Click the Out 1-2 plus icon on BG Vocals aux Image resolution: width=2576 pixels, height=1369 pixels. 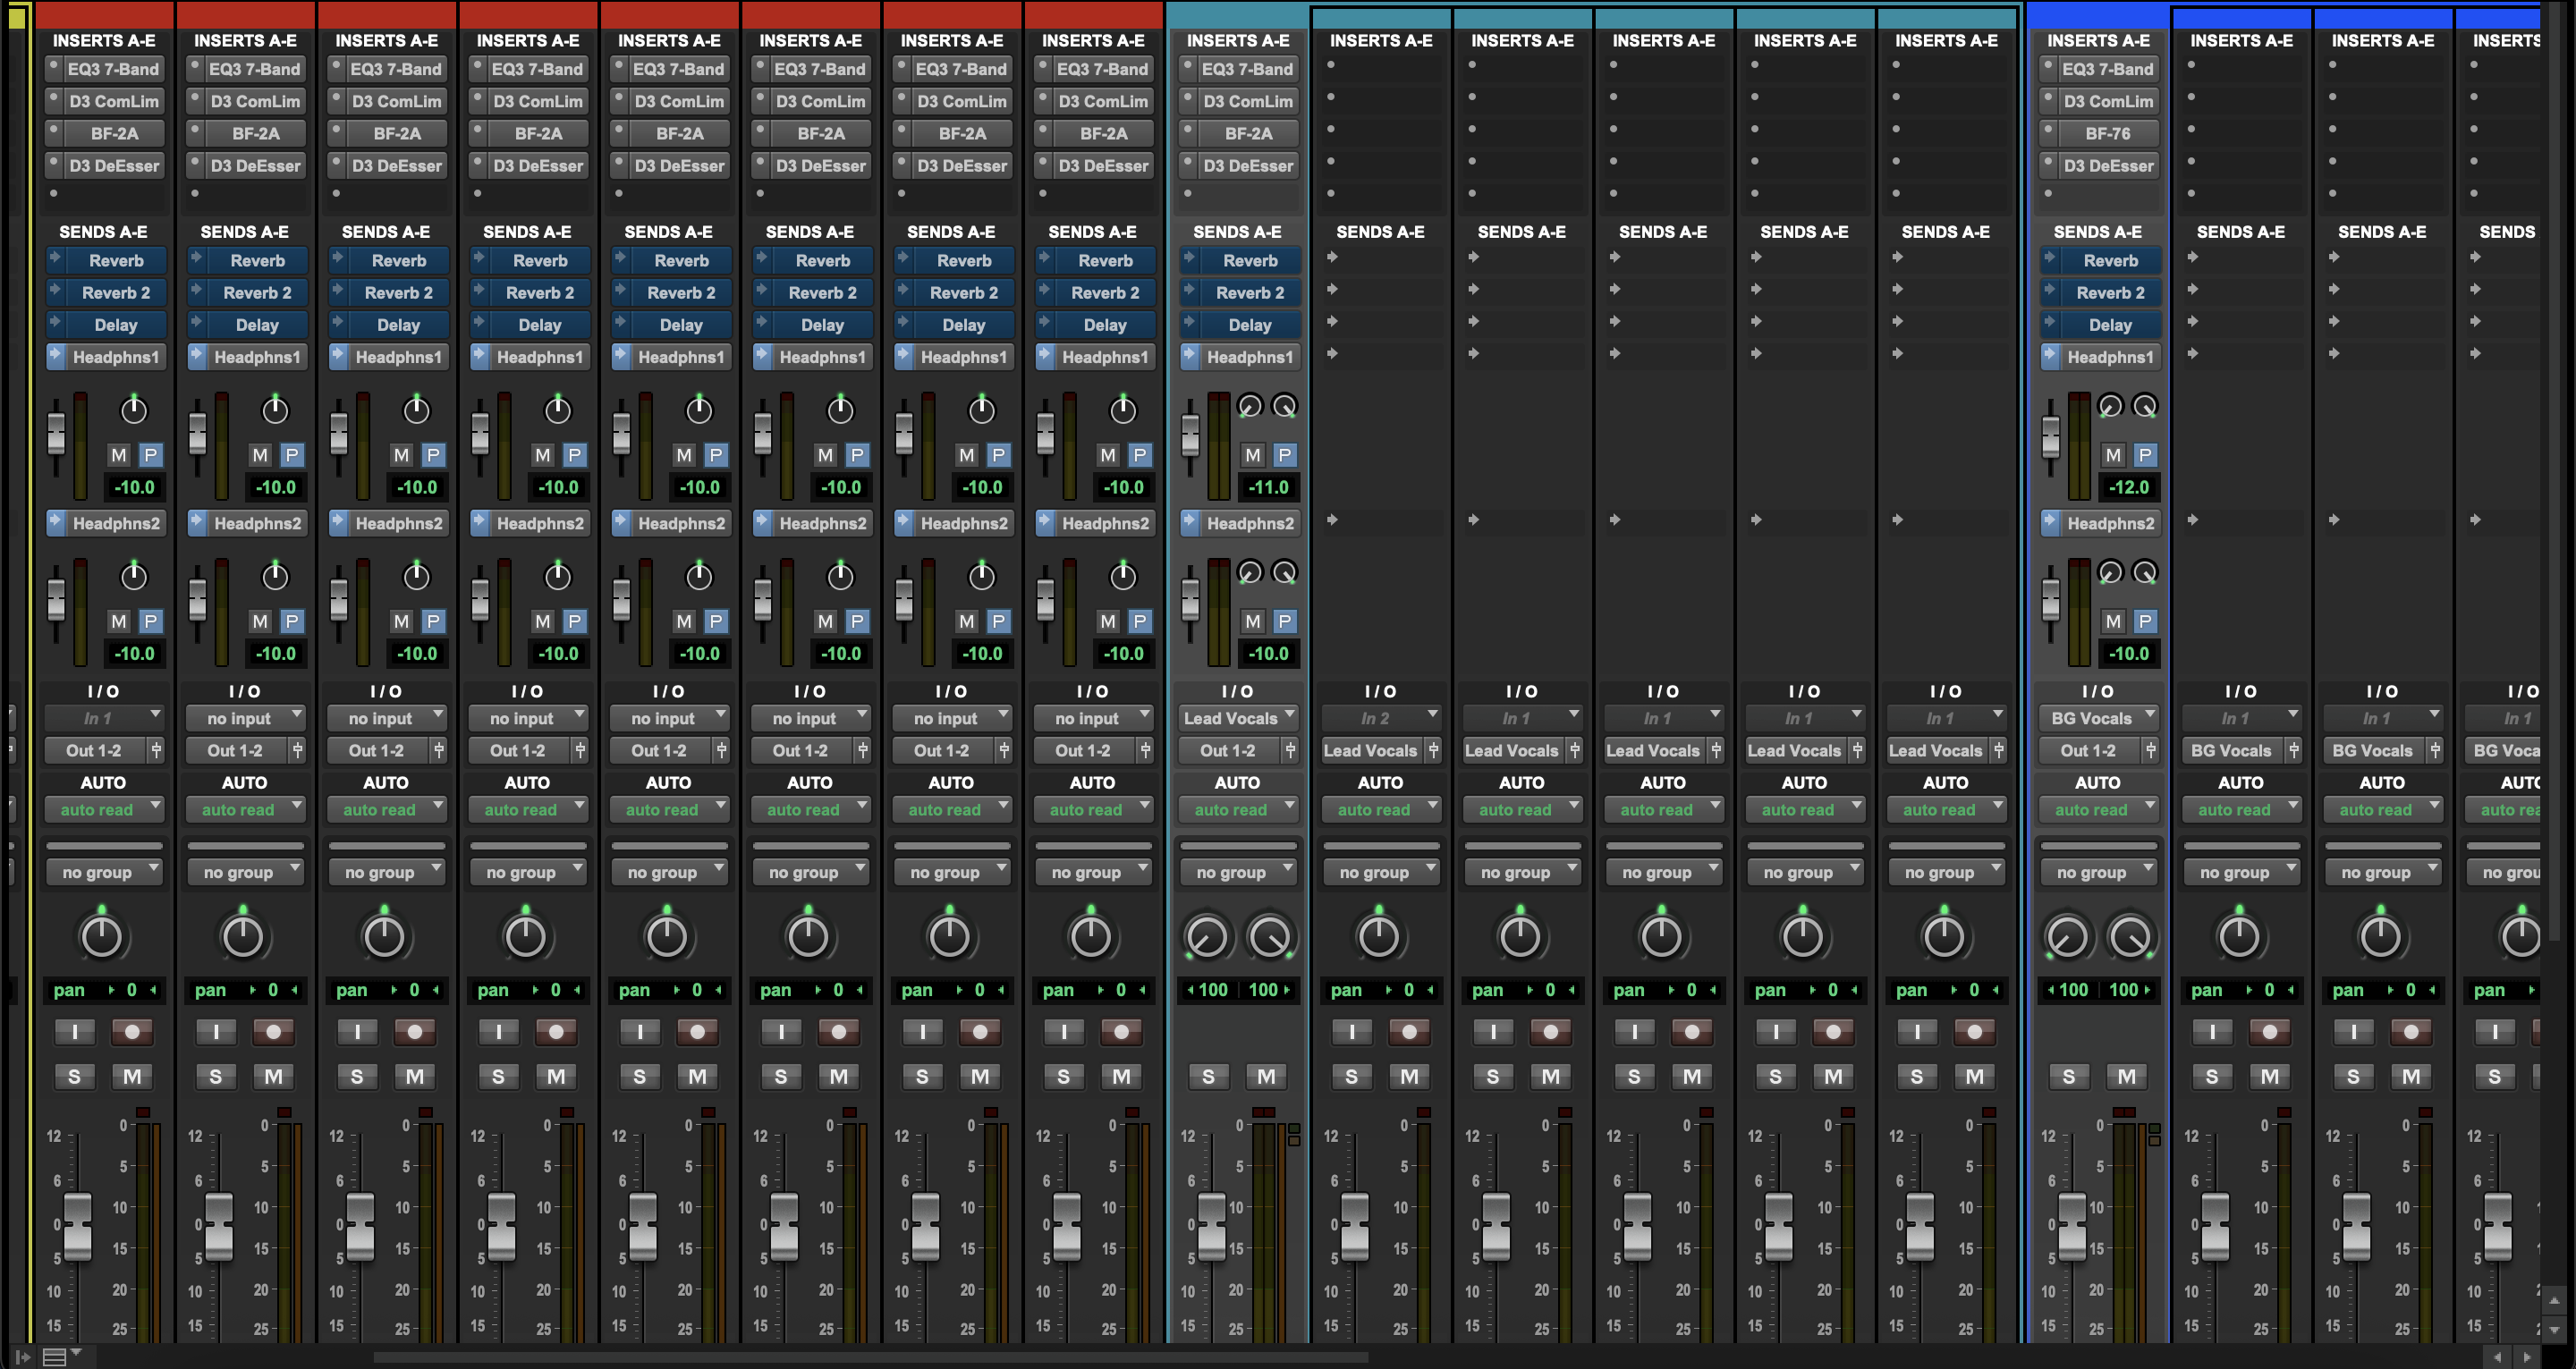coord(2150,750)
